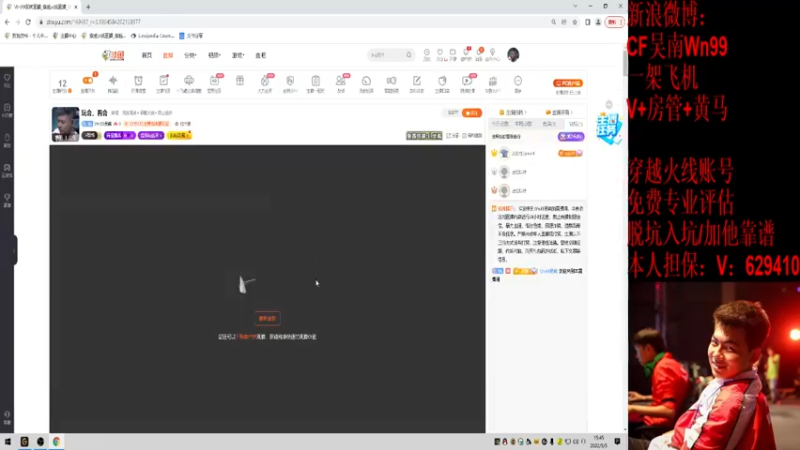Image resolution: width=800 pixels, height=450 pixels.
Task: Open the task checklist icon with red dot
Action: [163, 81]
